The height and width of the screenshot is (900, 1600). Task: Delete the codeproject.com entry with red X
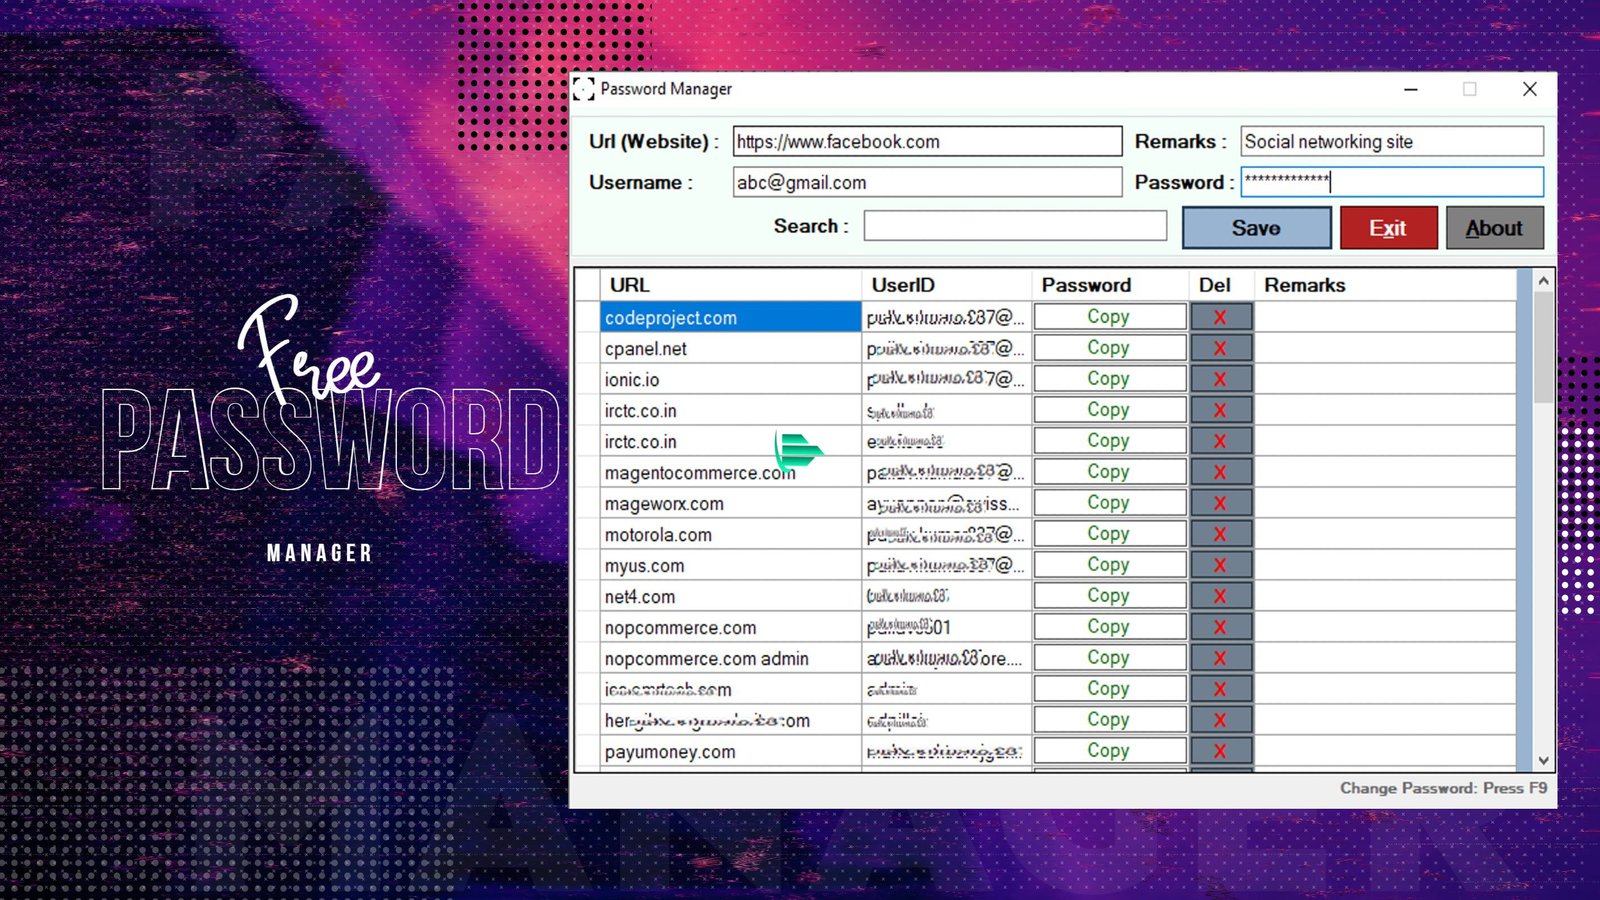point(1220,317)
